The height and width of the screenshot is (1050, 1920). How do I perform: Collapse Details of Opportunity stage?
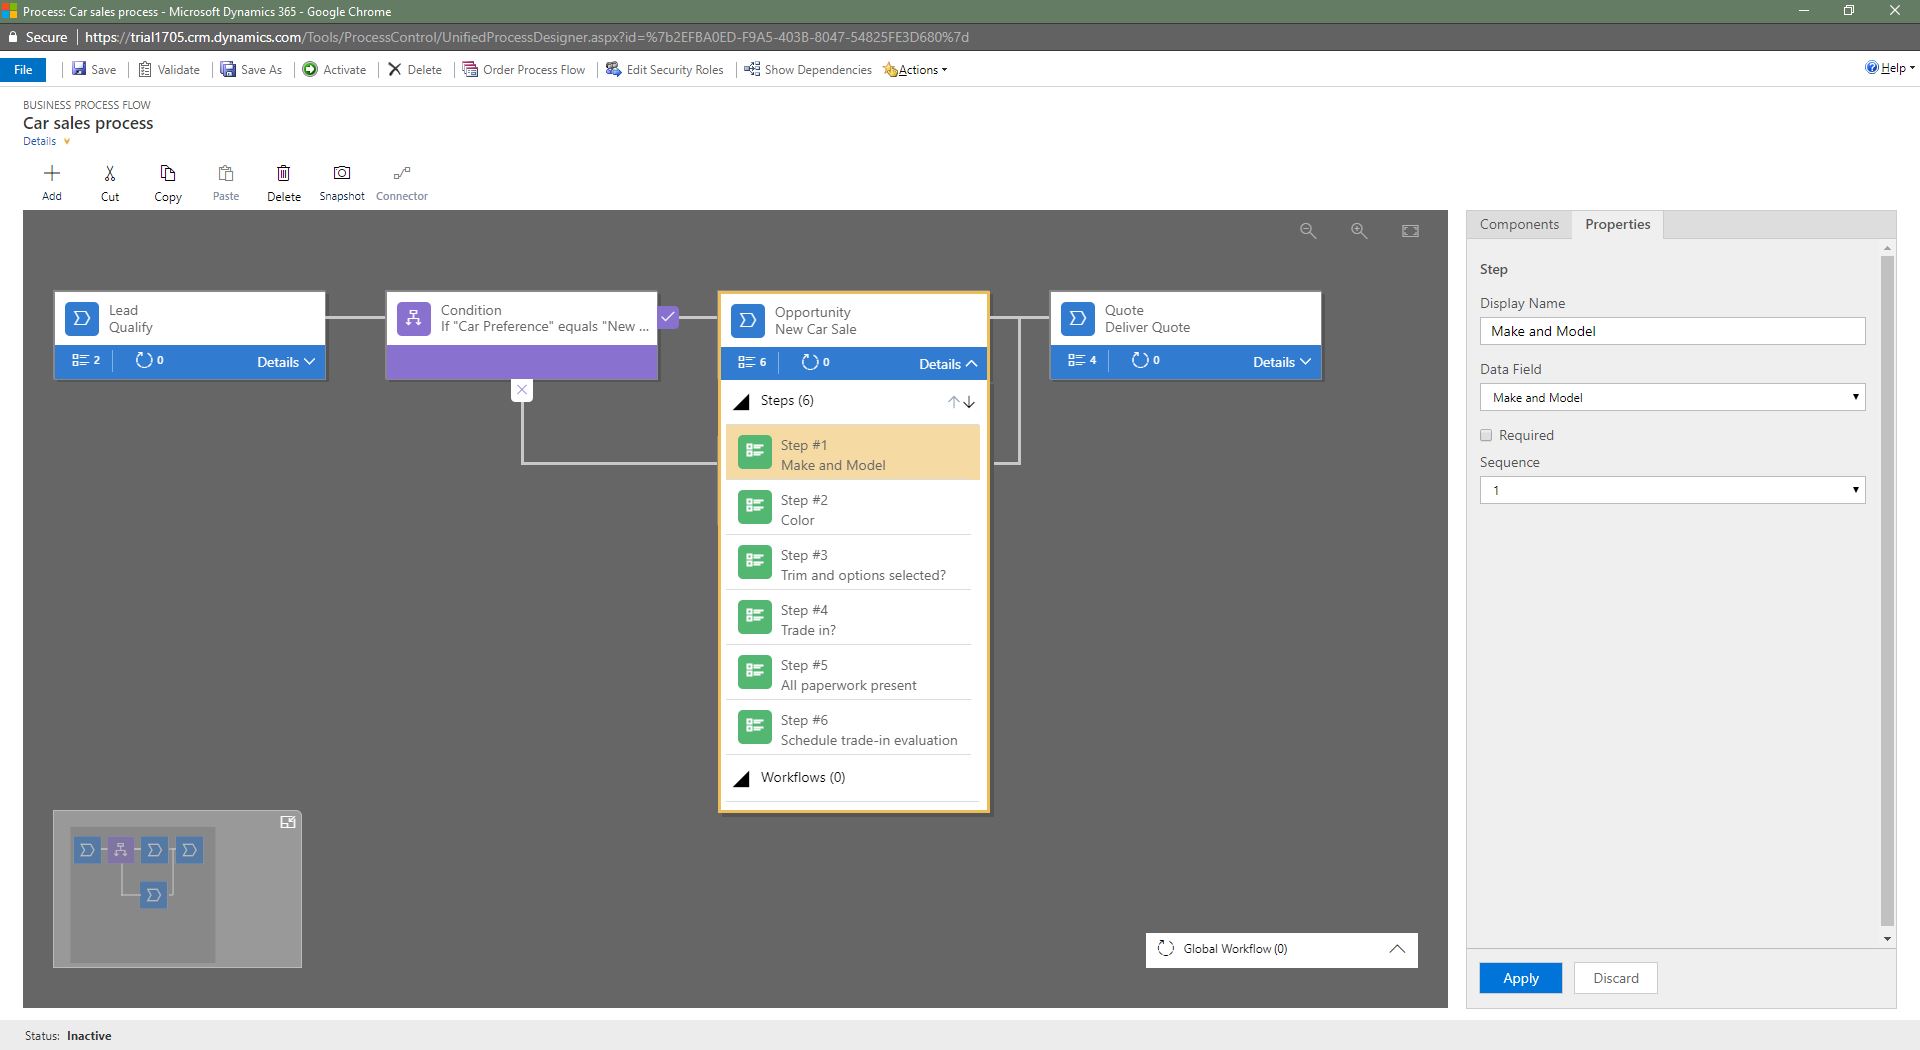[948, 364]
